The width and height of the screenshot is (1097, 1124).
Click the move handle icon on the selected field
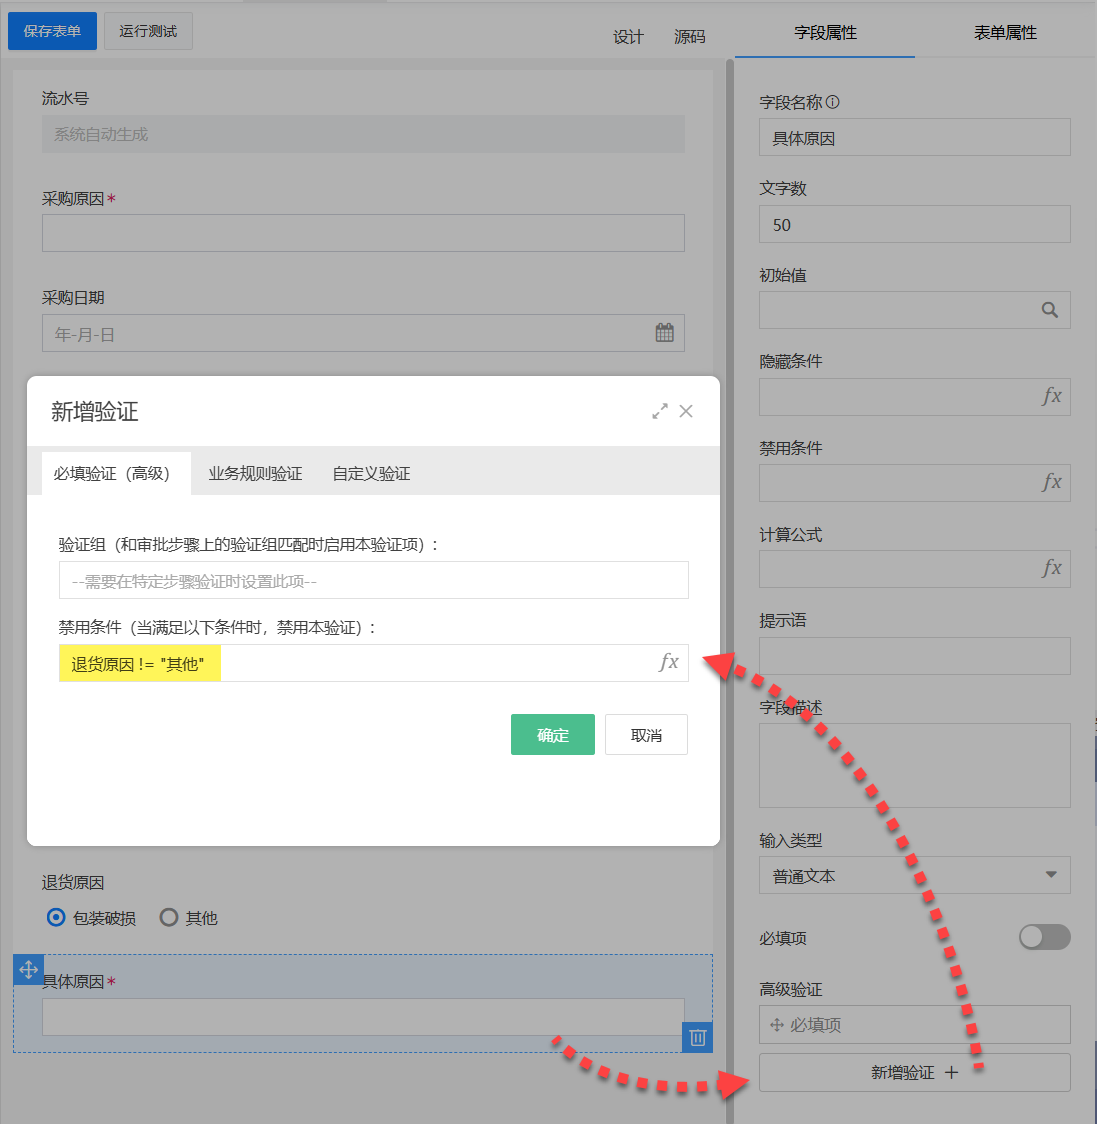[x=28, y=969]
